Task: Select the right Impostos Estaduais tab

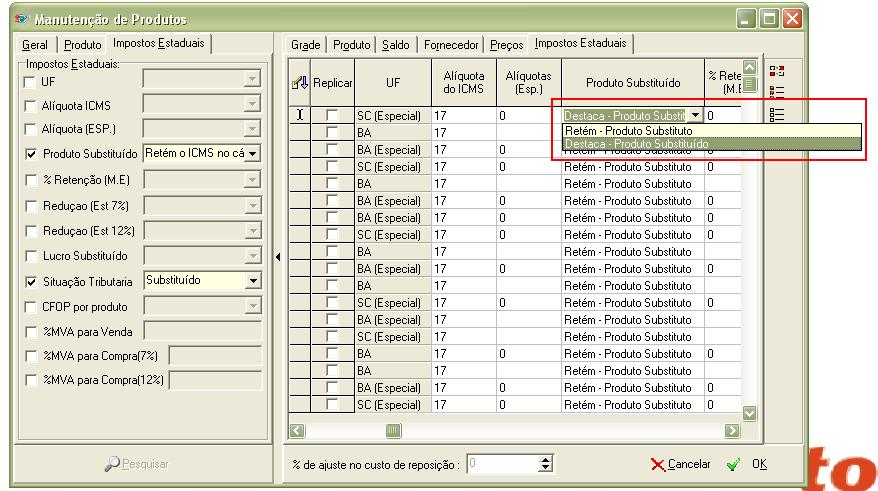Action: pos(581,43)
